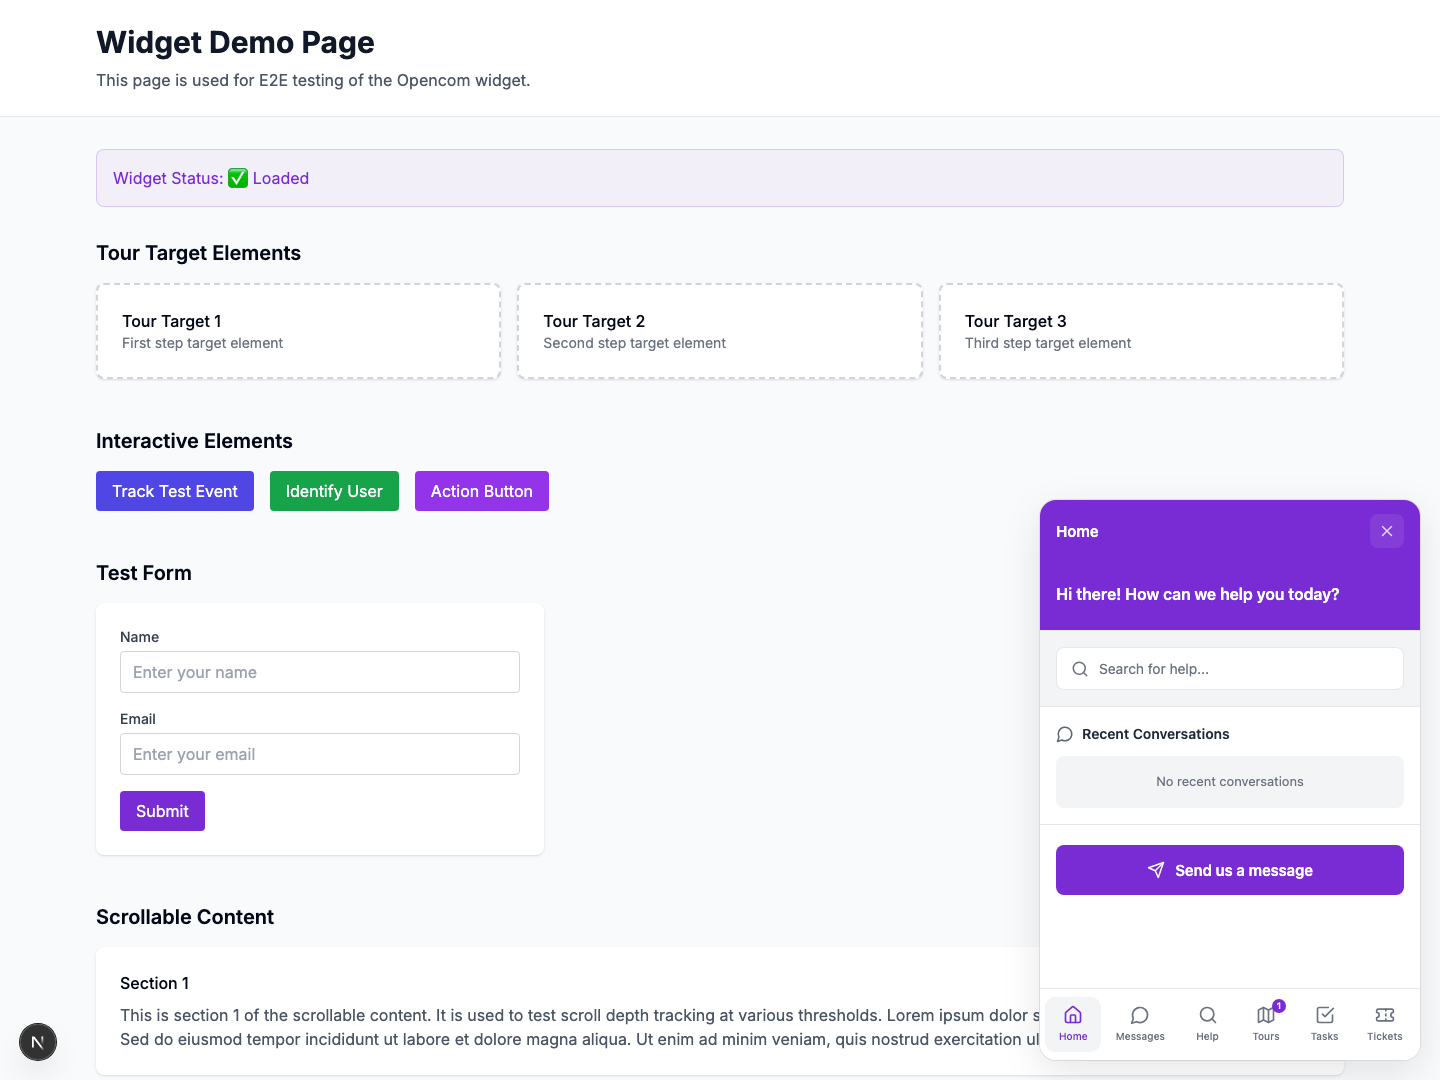The width and height of the screenshot is (1440, 1080).
Task: Click the purple Action Button
Action: tap(481, 491)
